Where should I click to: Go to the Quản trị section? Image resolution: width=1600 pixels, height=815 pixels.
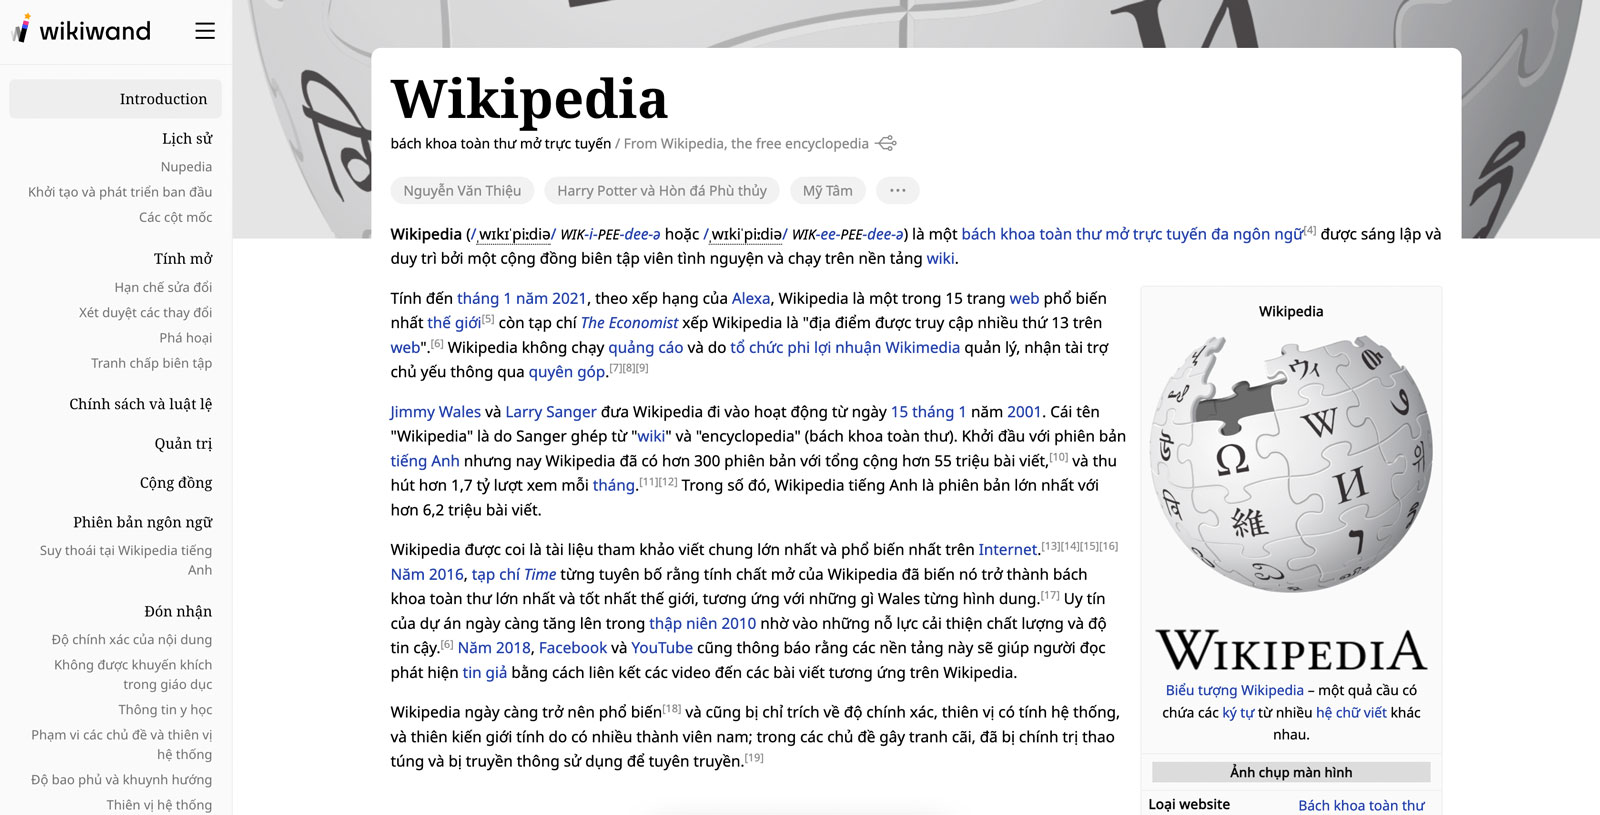pos(183,444)
